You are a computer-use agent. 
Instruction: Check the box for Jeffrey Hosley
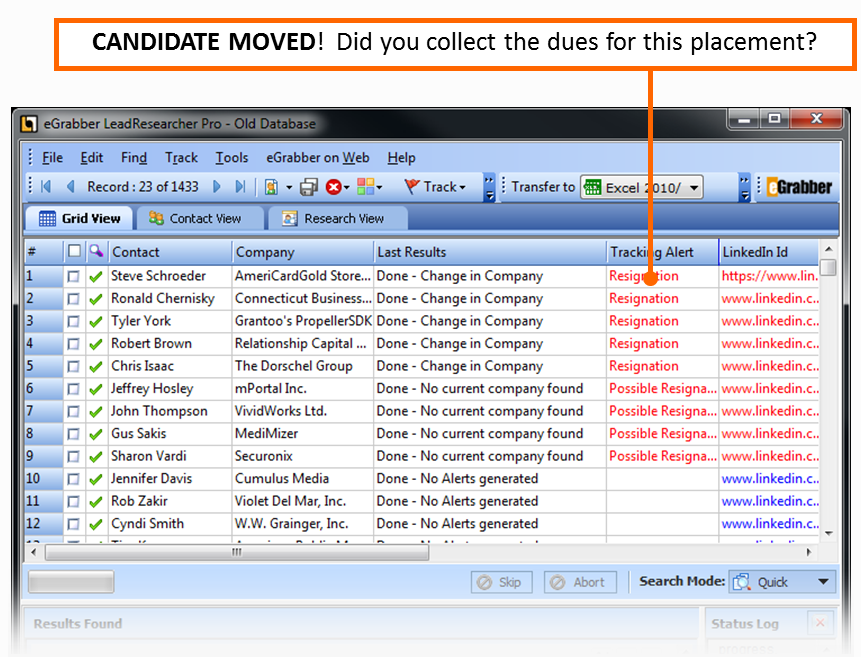click(x=73, y=389)
